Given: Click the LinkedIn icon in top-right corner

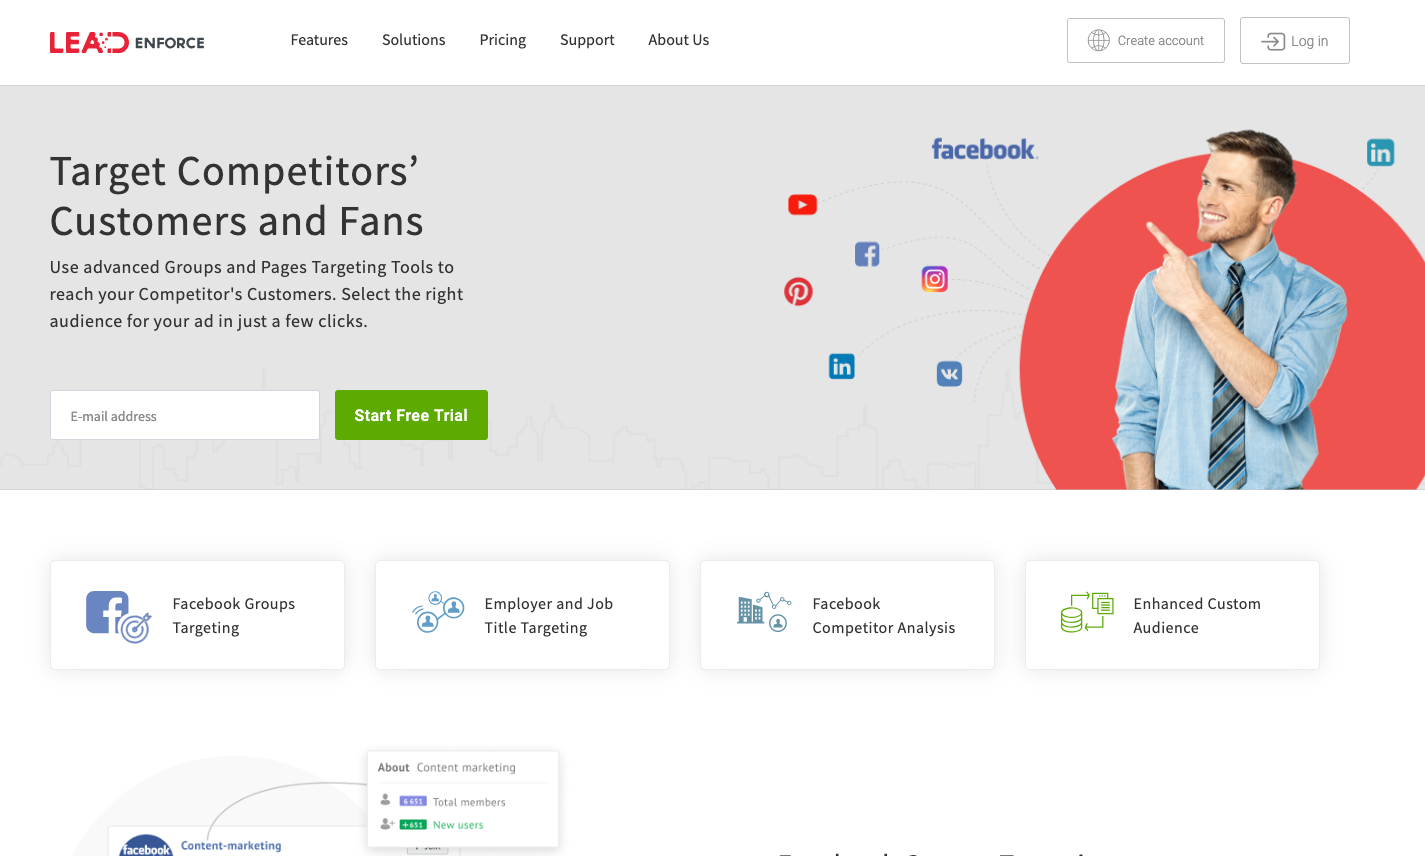Looking at the screenshot, I should [1380, 153].
